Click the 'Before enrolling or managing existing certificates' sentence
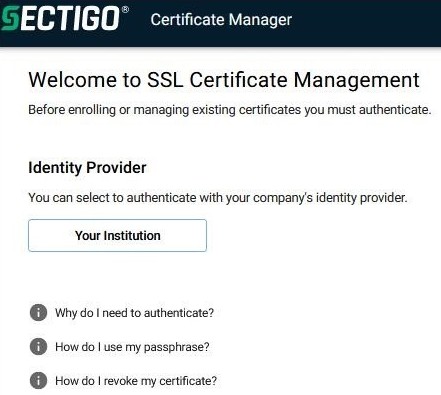 (x=230, y=110)
